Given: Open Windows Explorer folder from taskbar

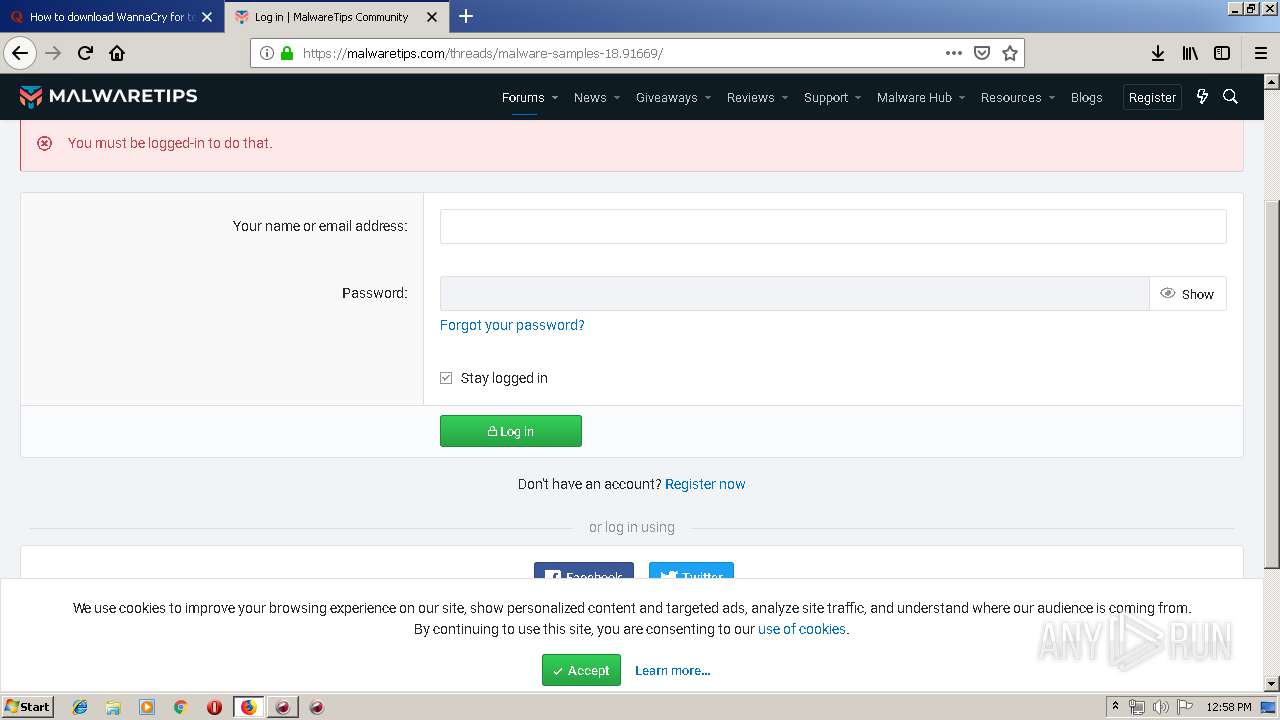Looking at the screenshot, I should click(x=113, y=707).
